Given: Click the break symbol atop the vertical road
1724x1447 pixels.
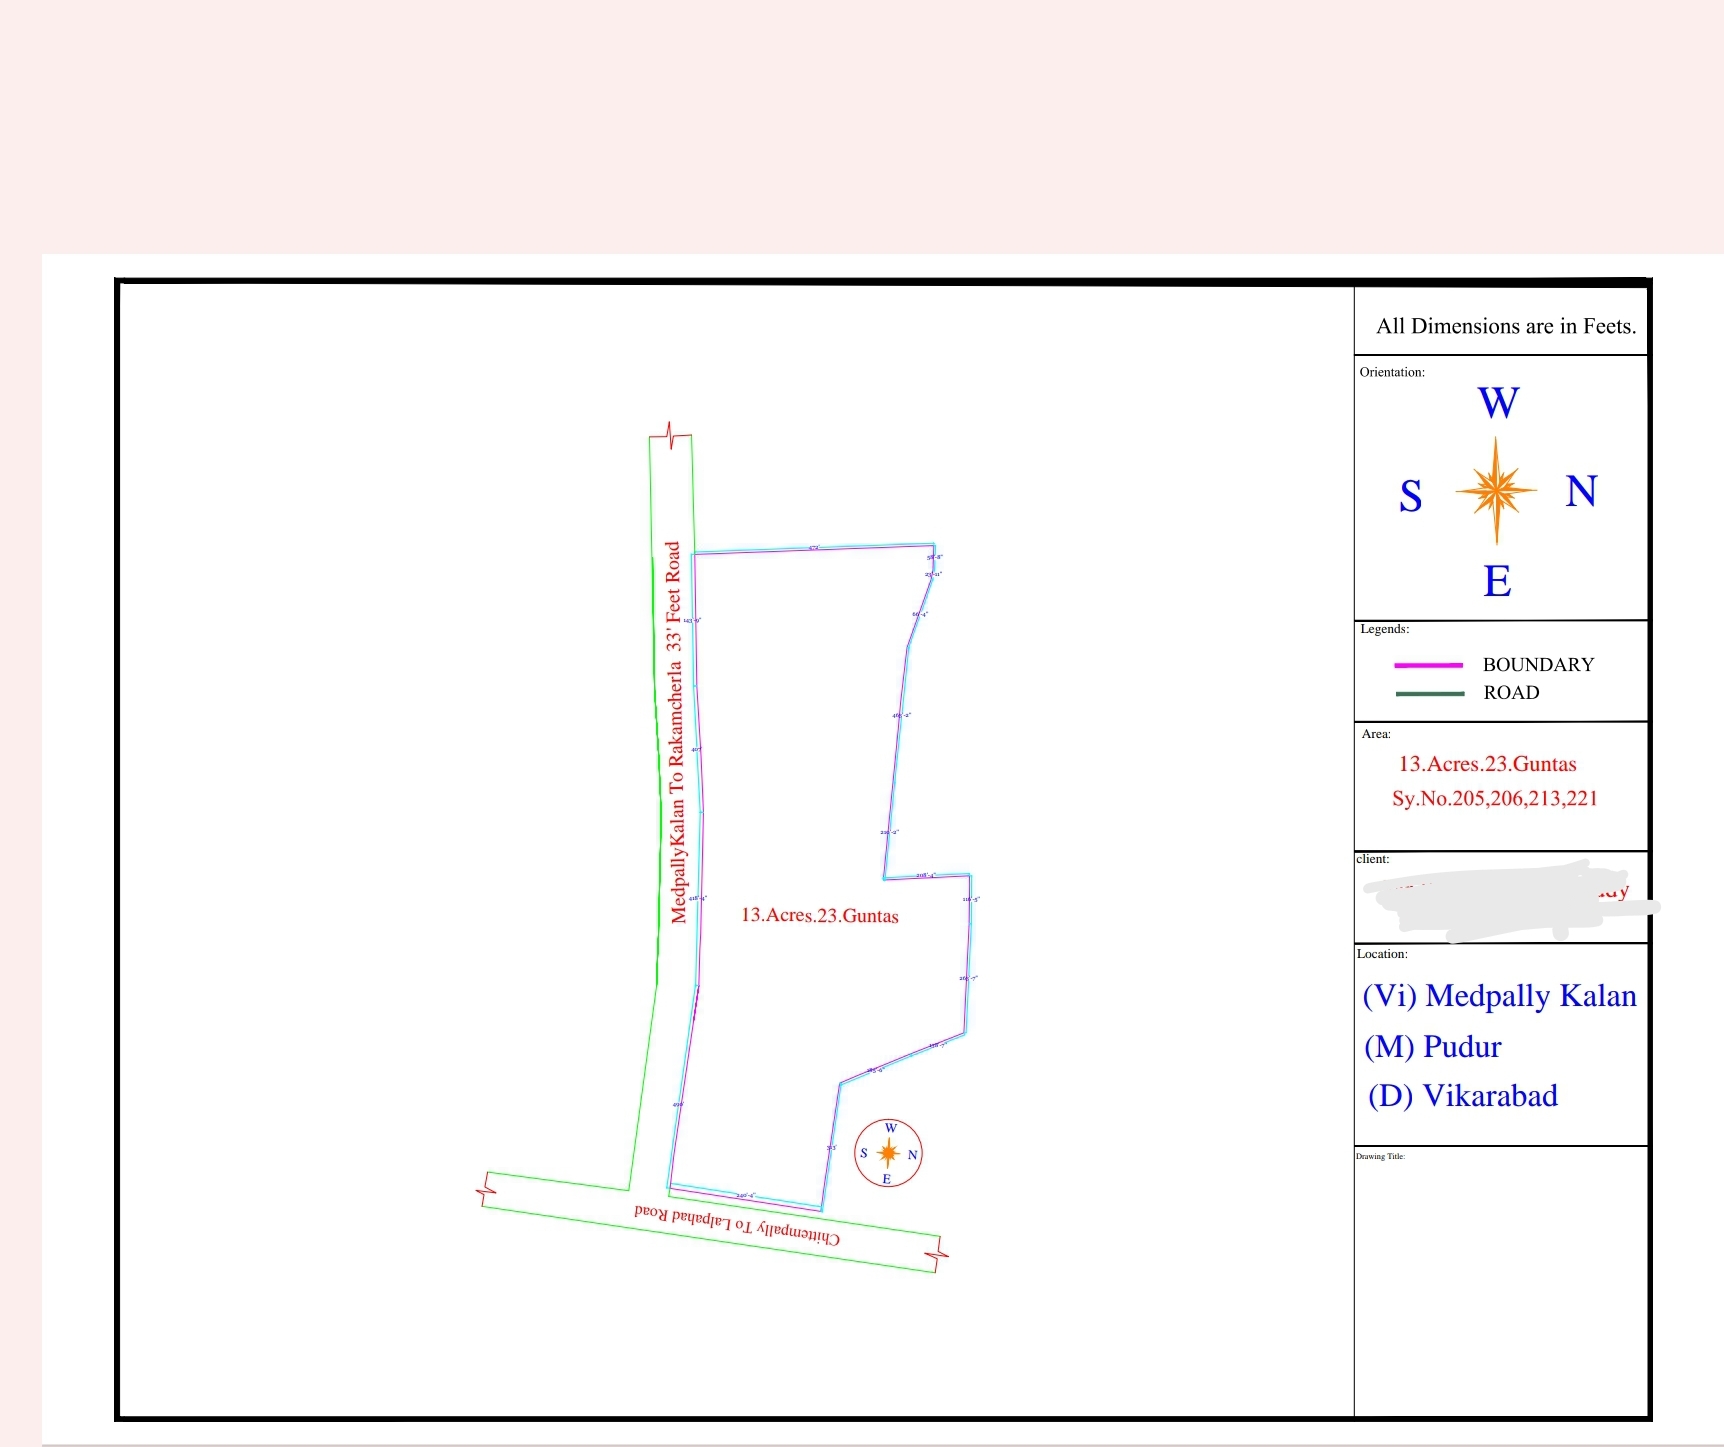Looking at the screenshot, I should (x=670, y=437).
